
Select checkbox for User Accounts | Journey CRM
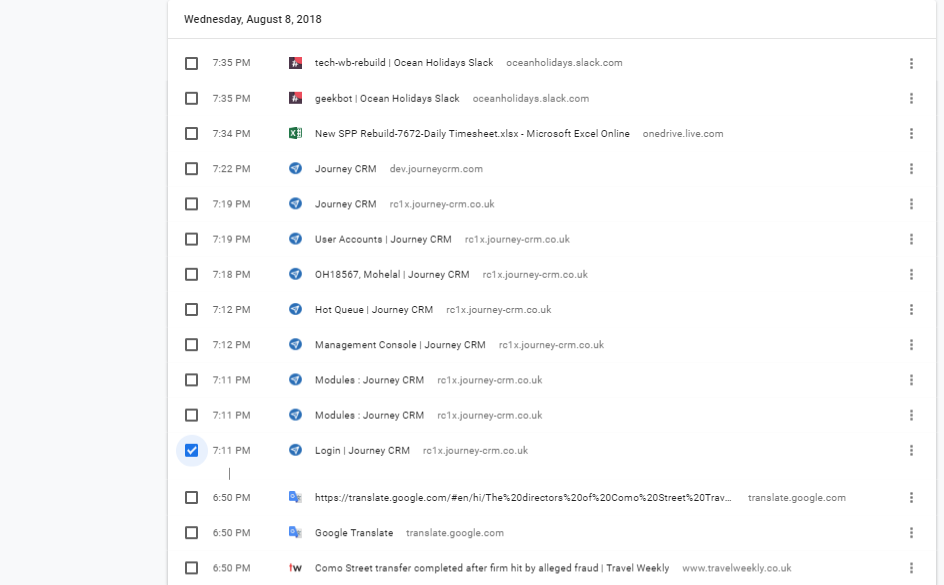pyautogui.click(x=191, y=239)
